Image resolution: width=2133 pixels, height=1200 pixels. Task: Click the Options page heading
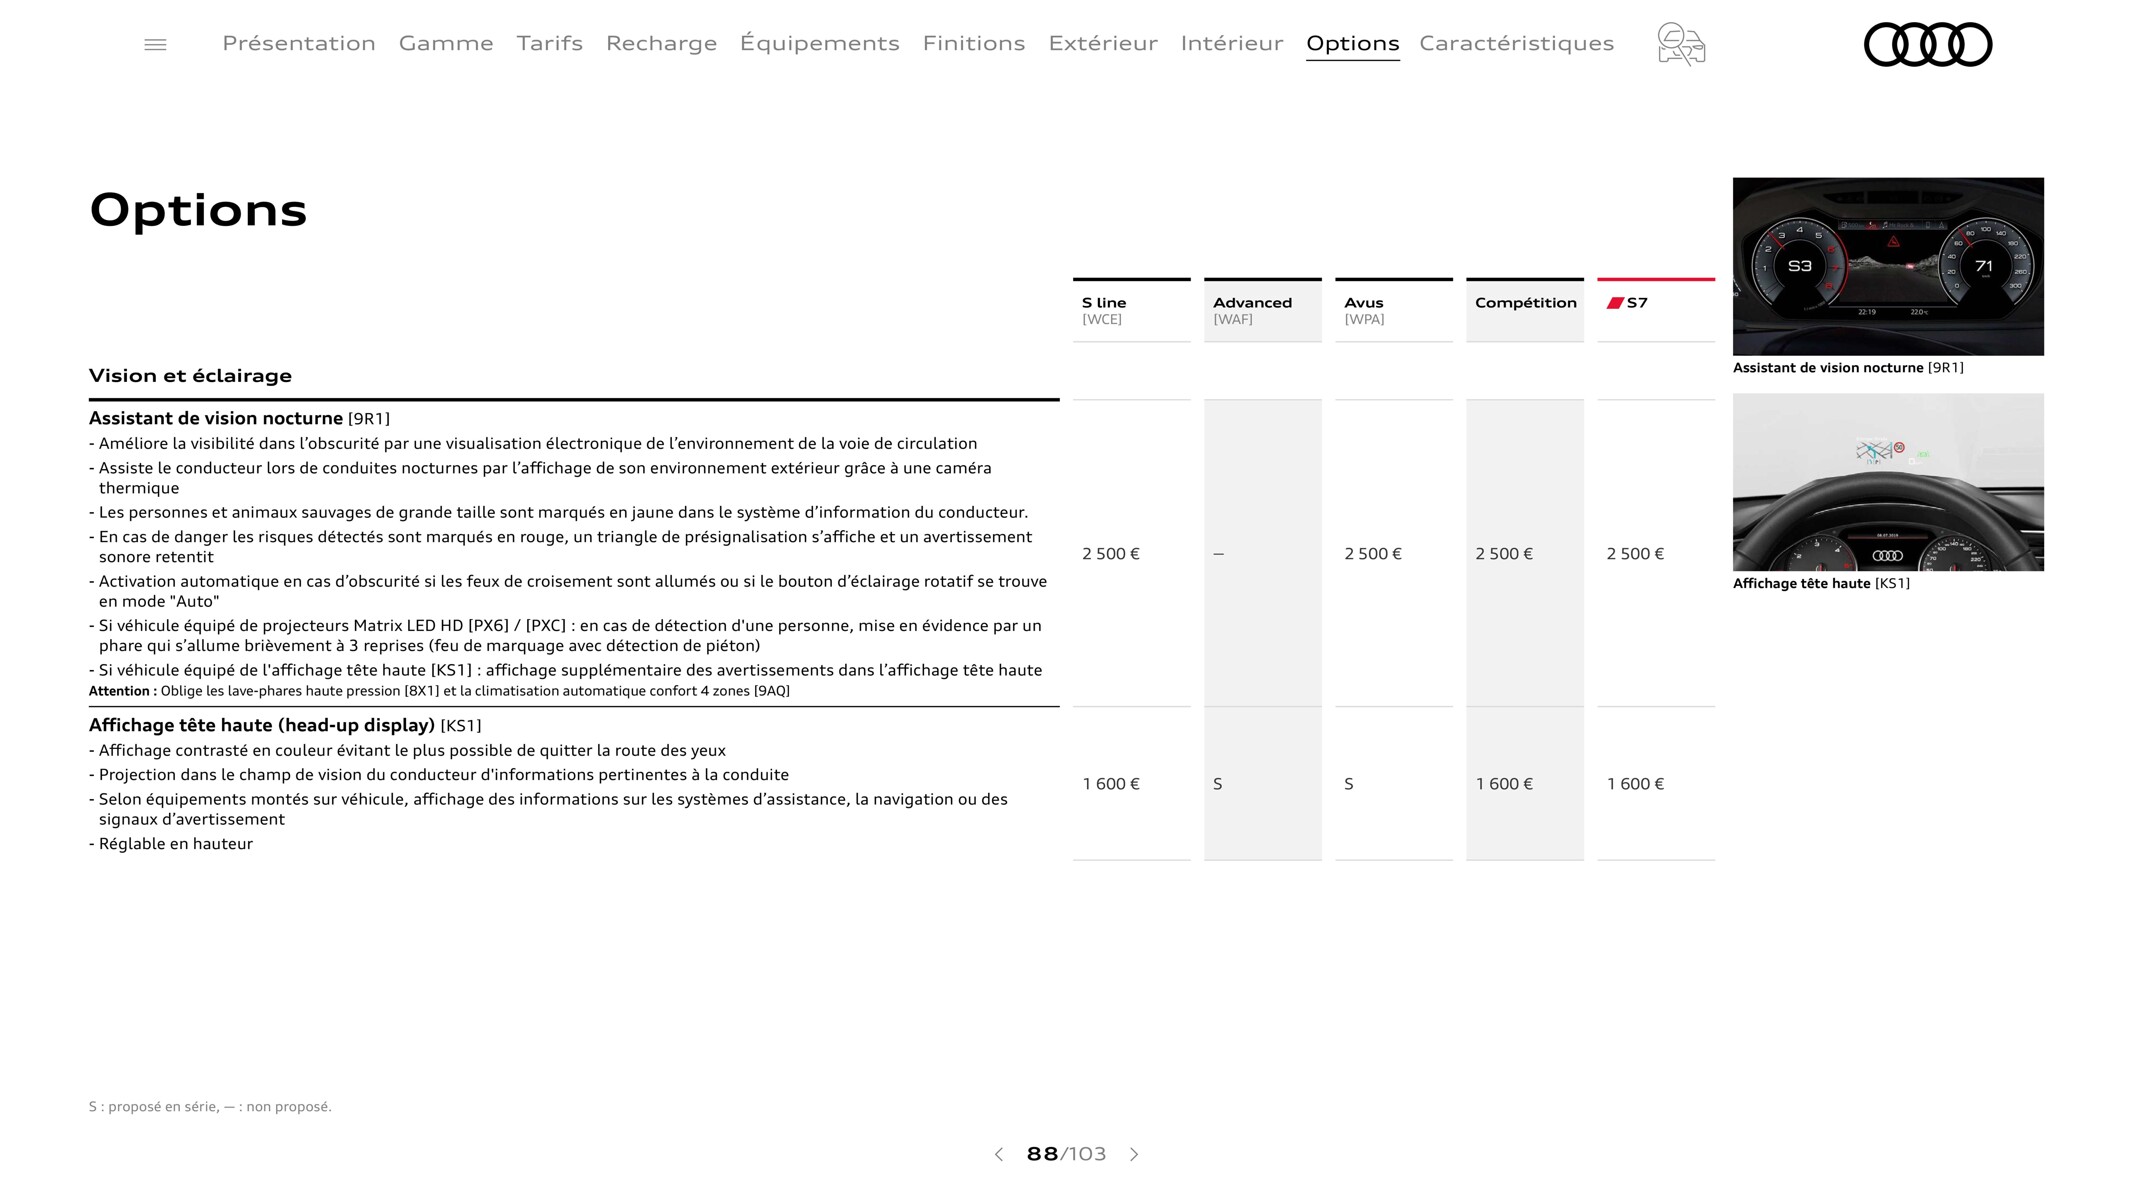point(198,210)
